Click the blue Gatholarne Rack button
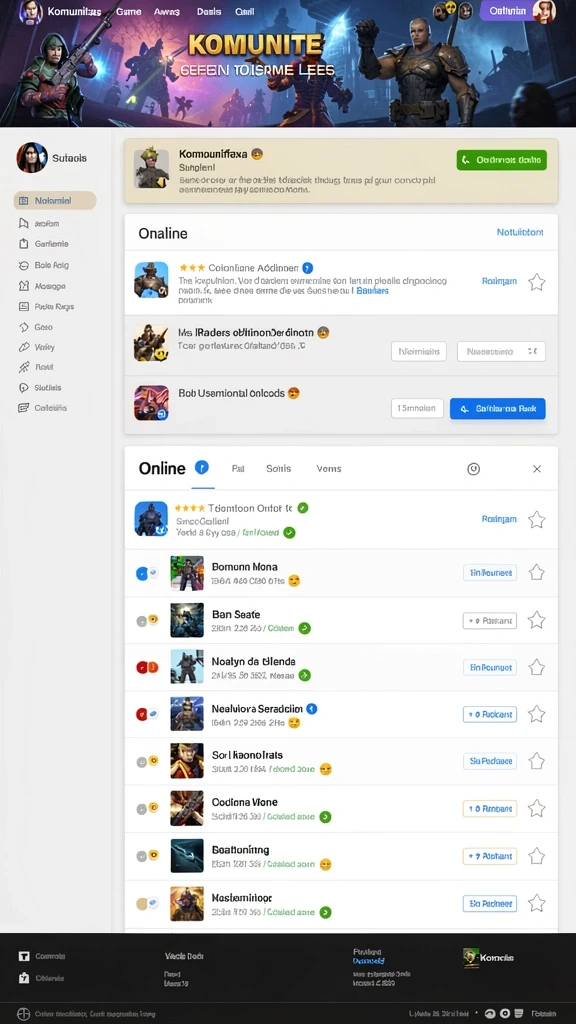576x1024 pixels. (498, 409)
